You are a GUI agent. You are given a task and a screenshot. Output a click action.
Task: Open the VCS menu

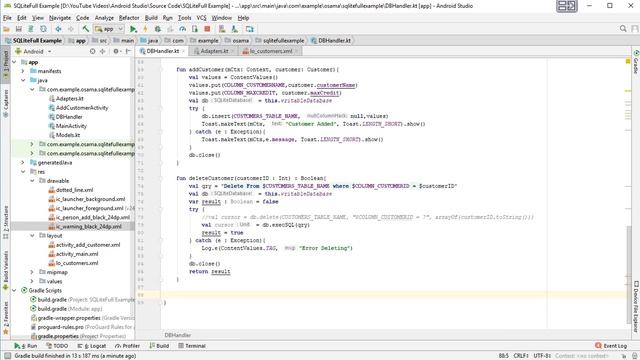pos(201,18)
